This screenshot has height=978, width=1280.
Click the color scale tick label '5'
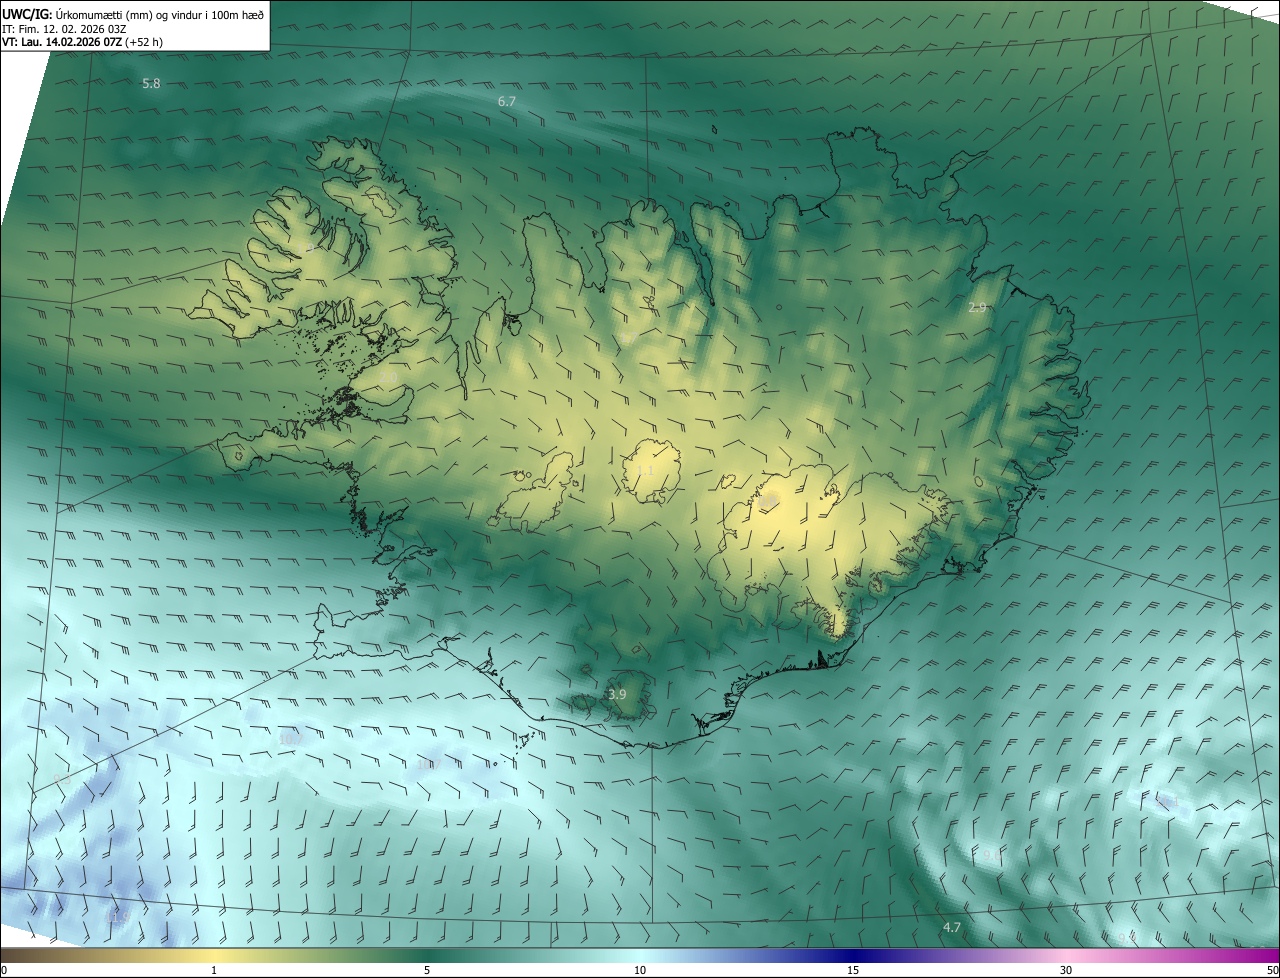click(x=427, y=971)
